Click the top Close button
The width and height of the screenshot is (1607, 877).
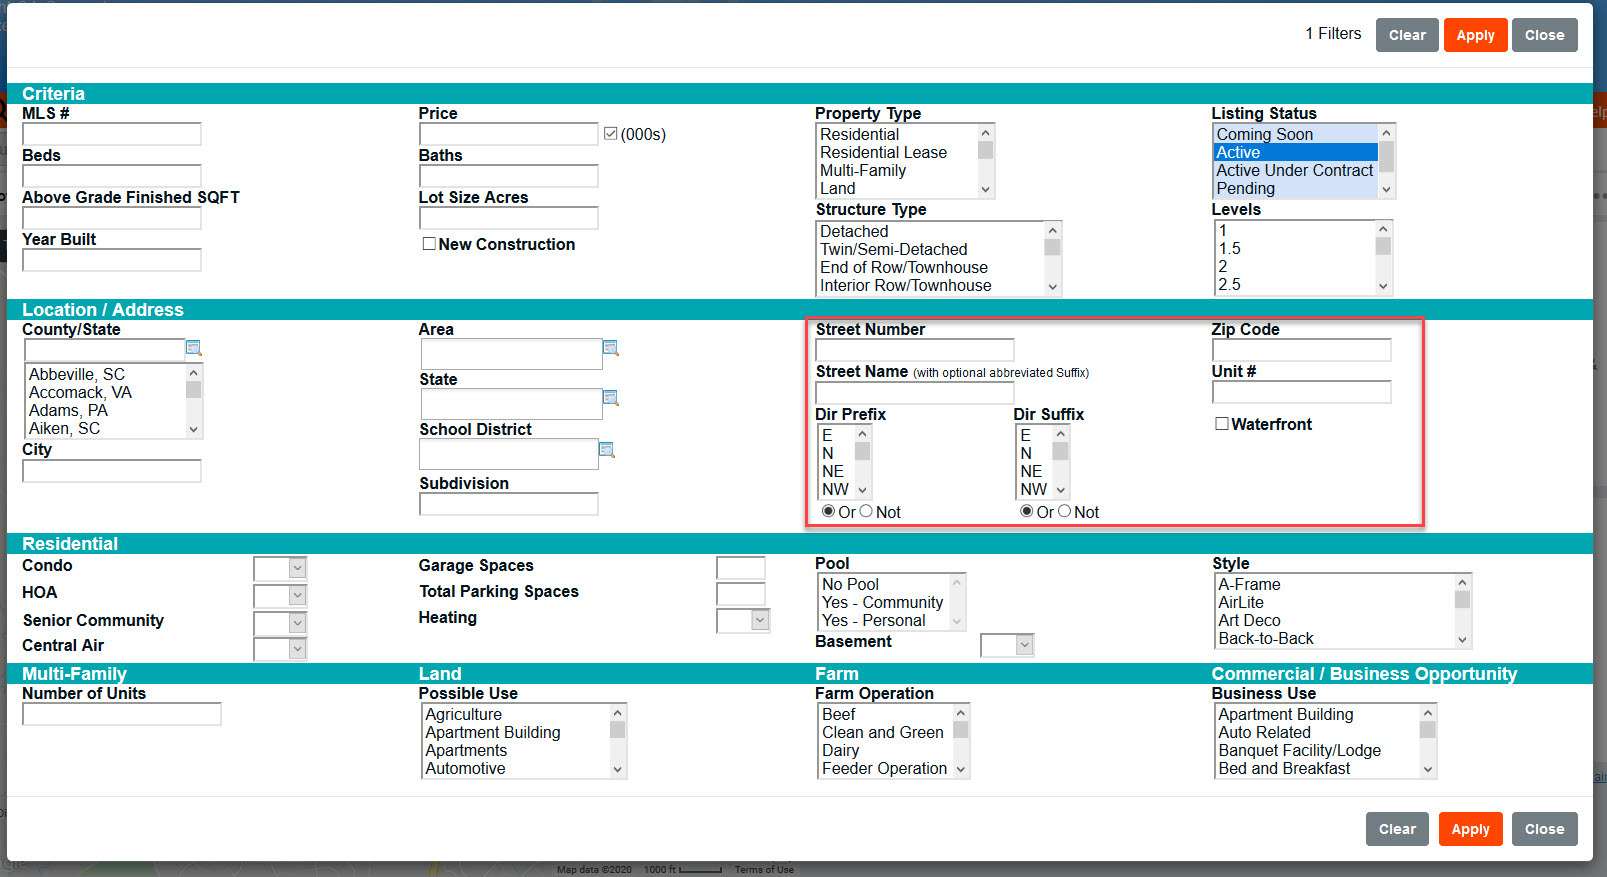pos(1544,35)
